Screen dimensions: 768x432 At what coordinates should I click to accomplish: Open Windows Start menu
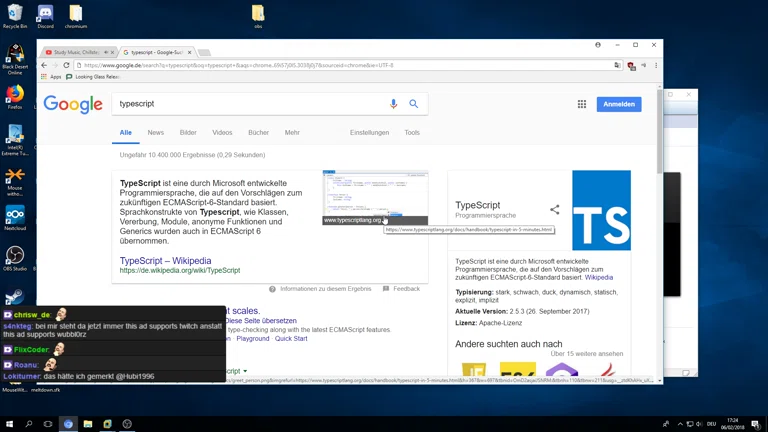9,424
